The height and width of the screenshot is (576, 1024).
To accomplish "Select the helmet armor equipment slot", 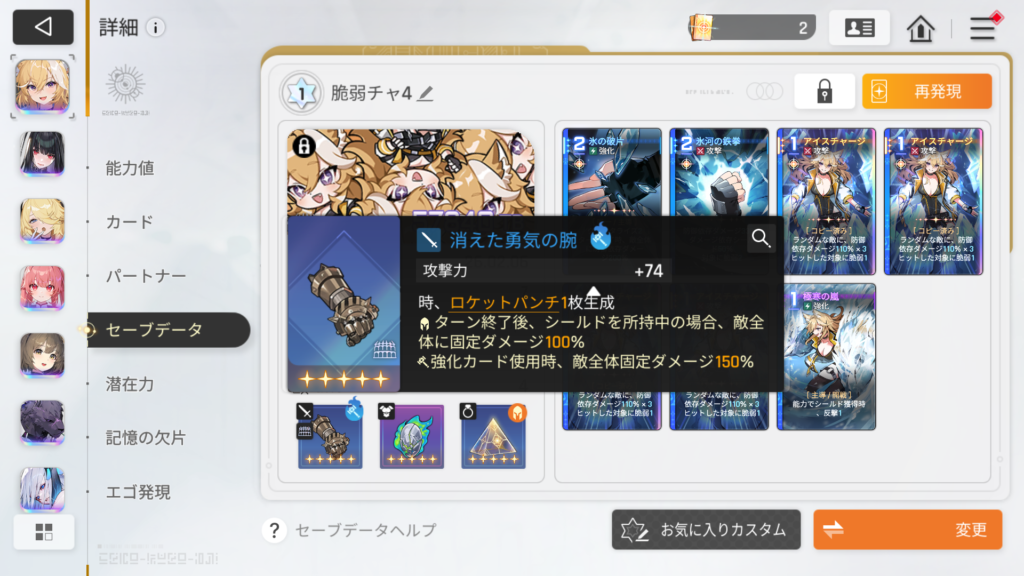I will (411, 436).
